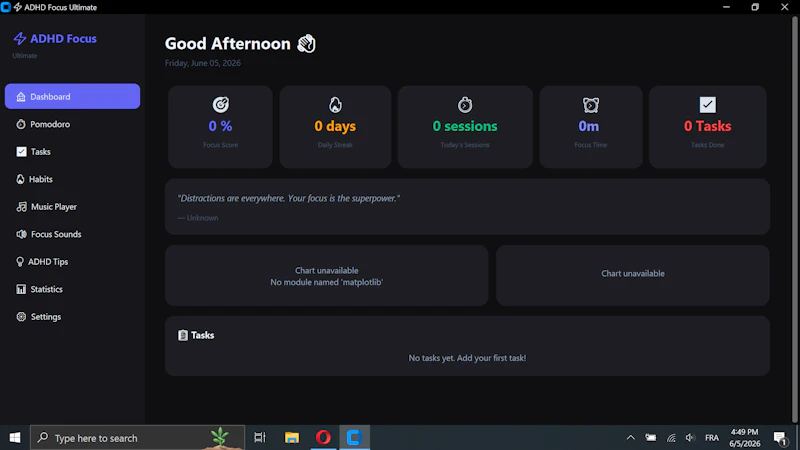Viewport: 800px width, 450px height.
Task: Click the Tasks checkbox icon in sidebar
Action: 21,152
